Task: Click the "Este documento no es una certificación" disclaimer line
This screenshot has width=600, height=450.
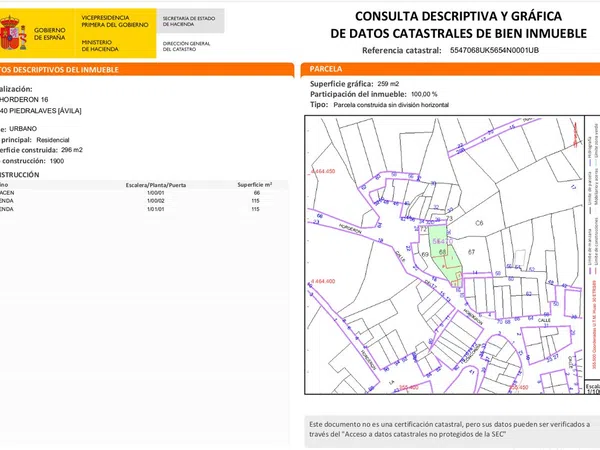Action: click(450, 424)
